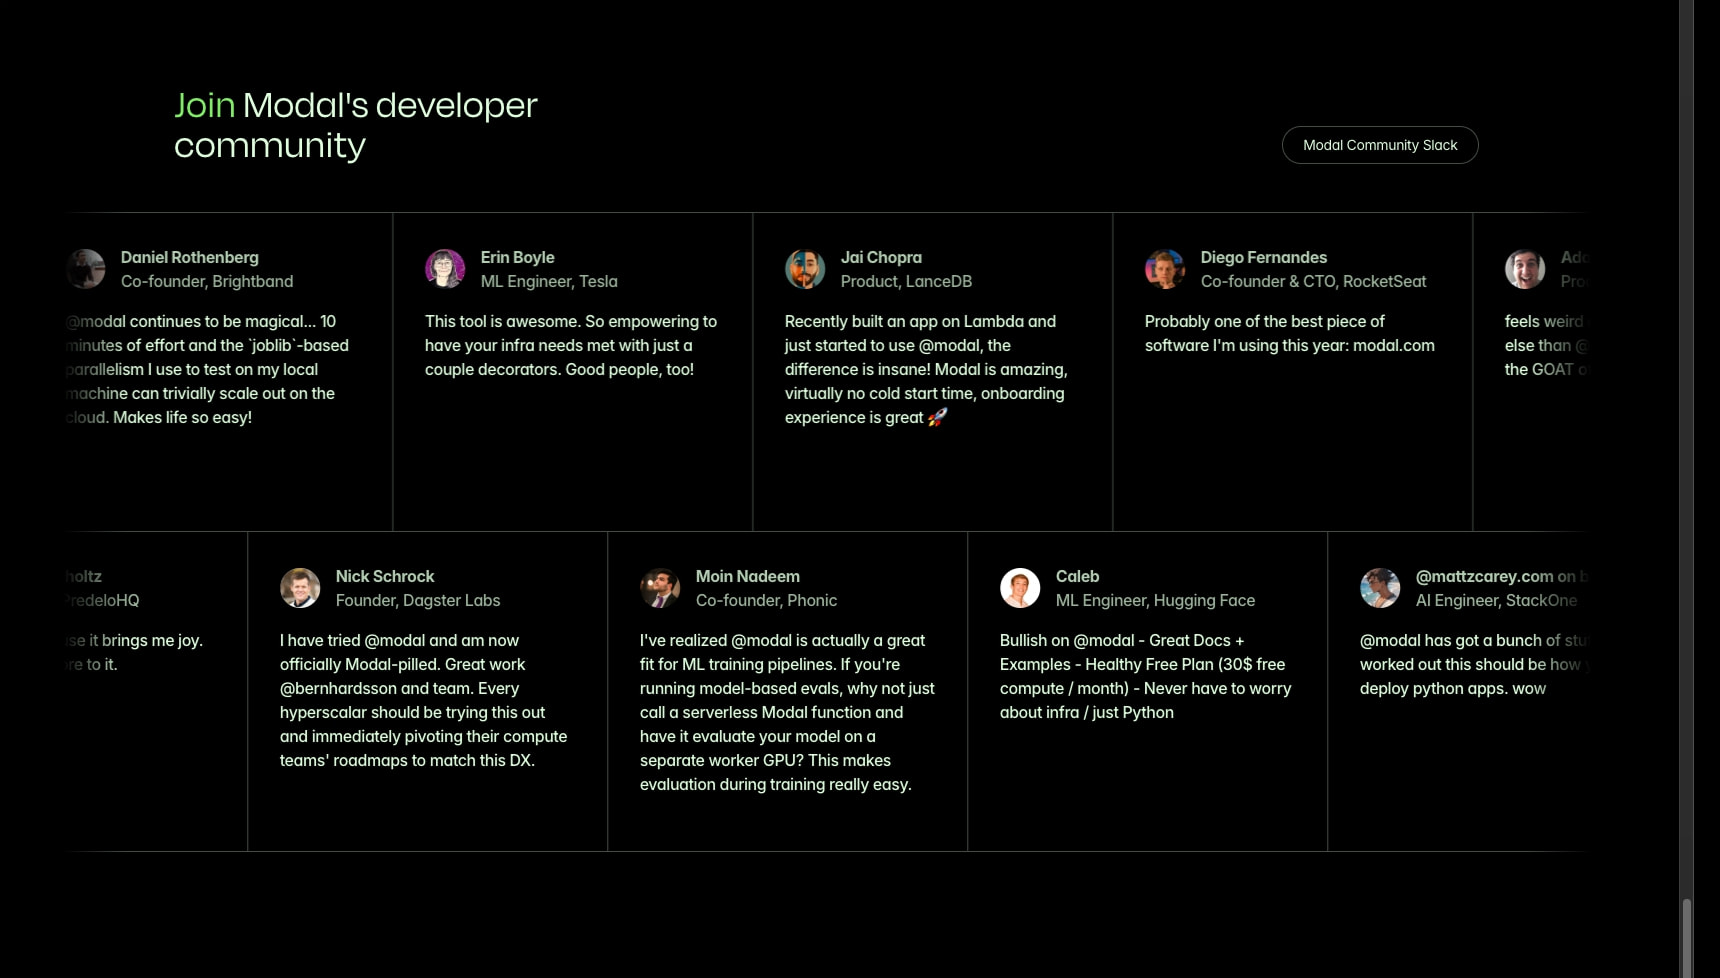Click the page vertical scrollbar thumb

1686,937
